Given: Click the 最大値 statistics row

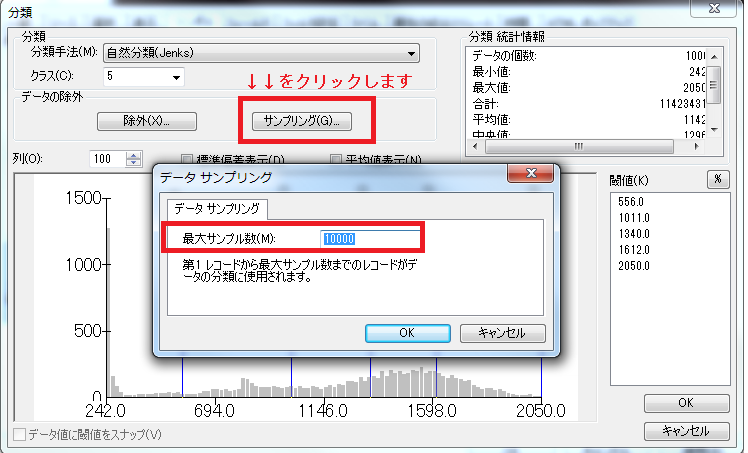Looking at the screenshot, I should (588, 88).
